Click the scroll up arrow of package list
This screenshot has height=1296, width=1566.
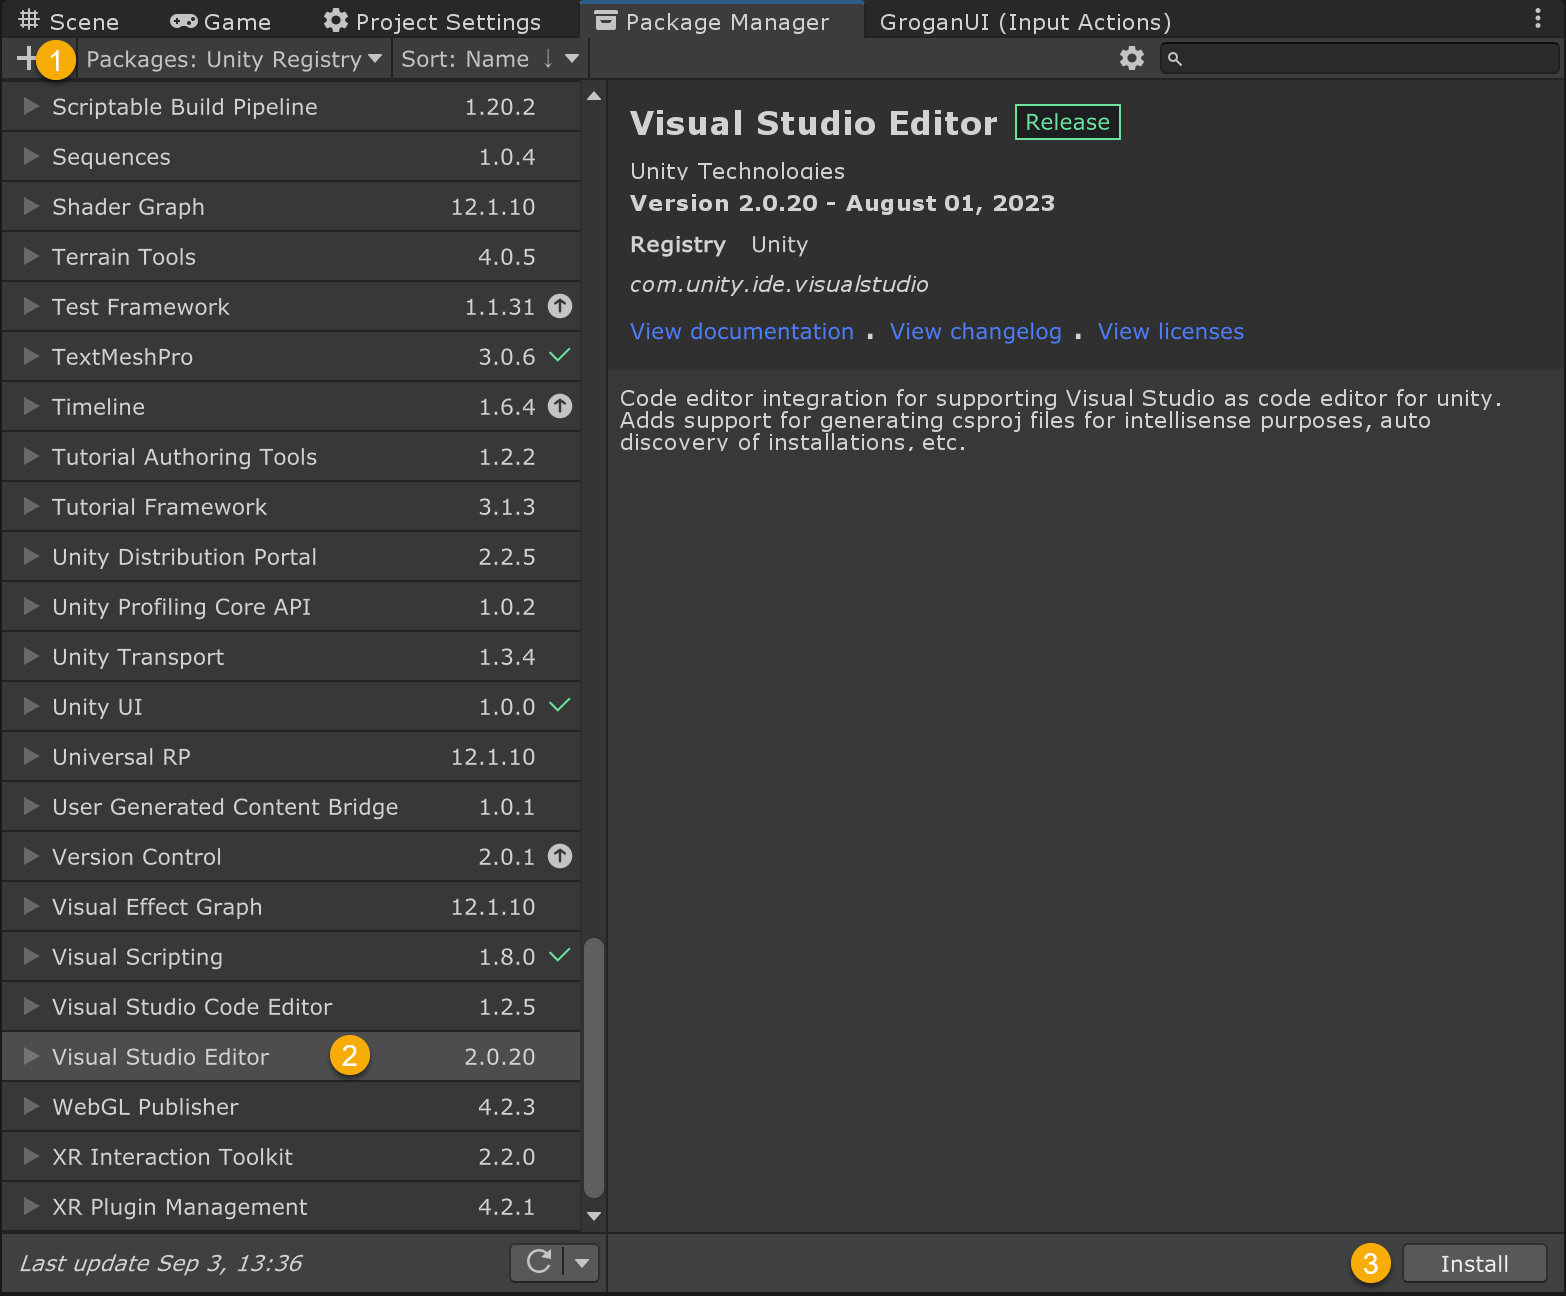593,96
